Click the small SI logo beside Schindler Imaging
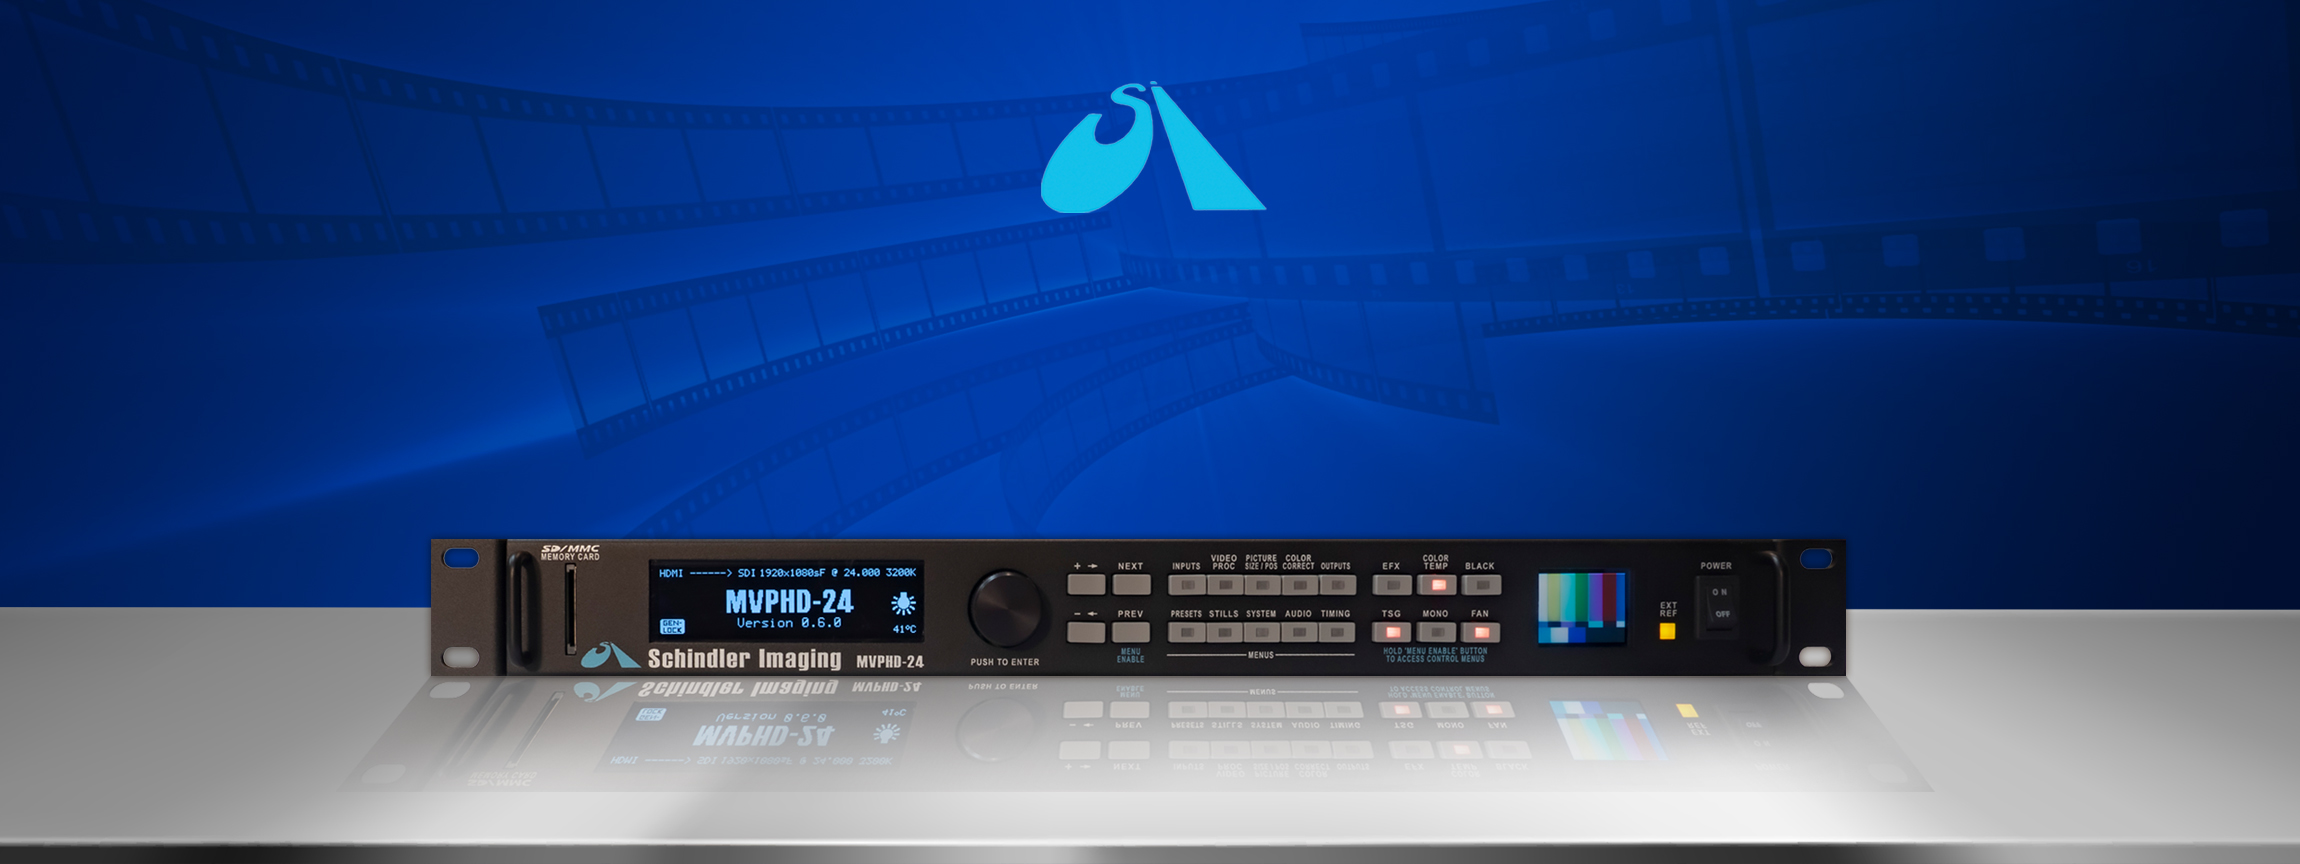The width and height of the screenshot is (2300, 864). [610, 656]
